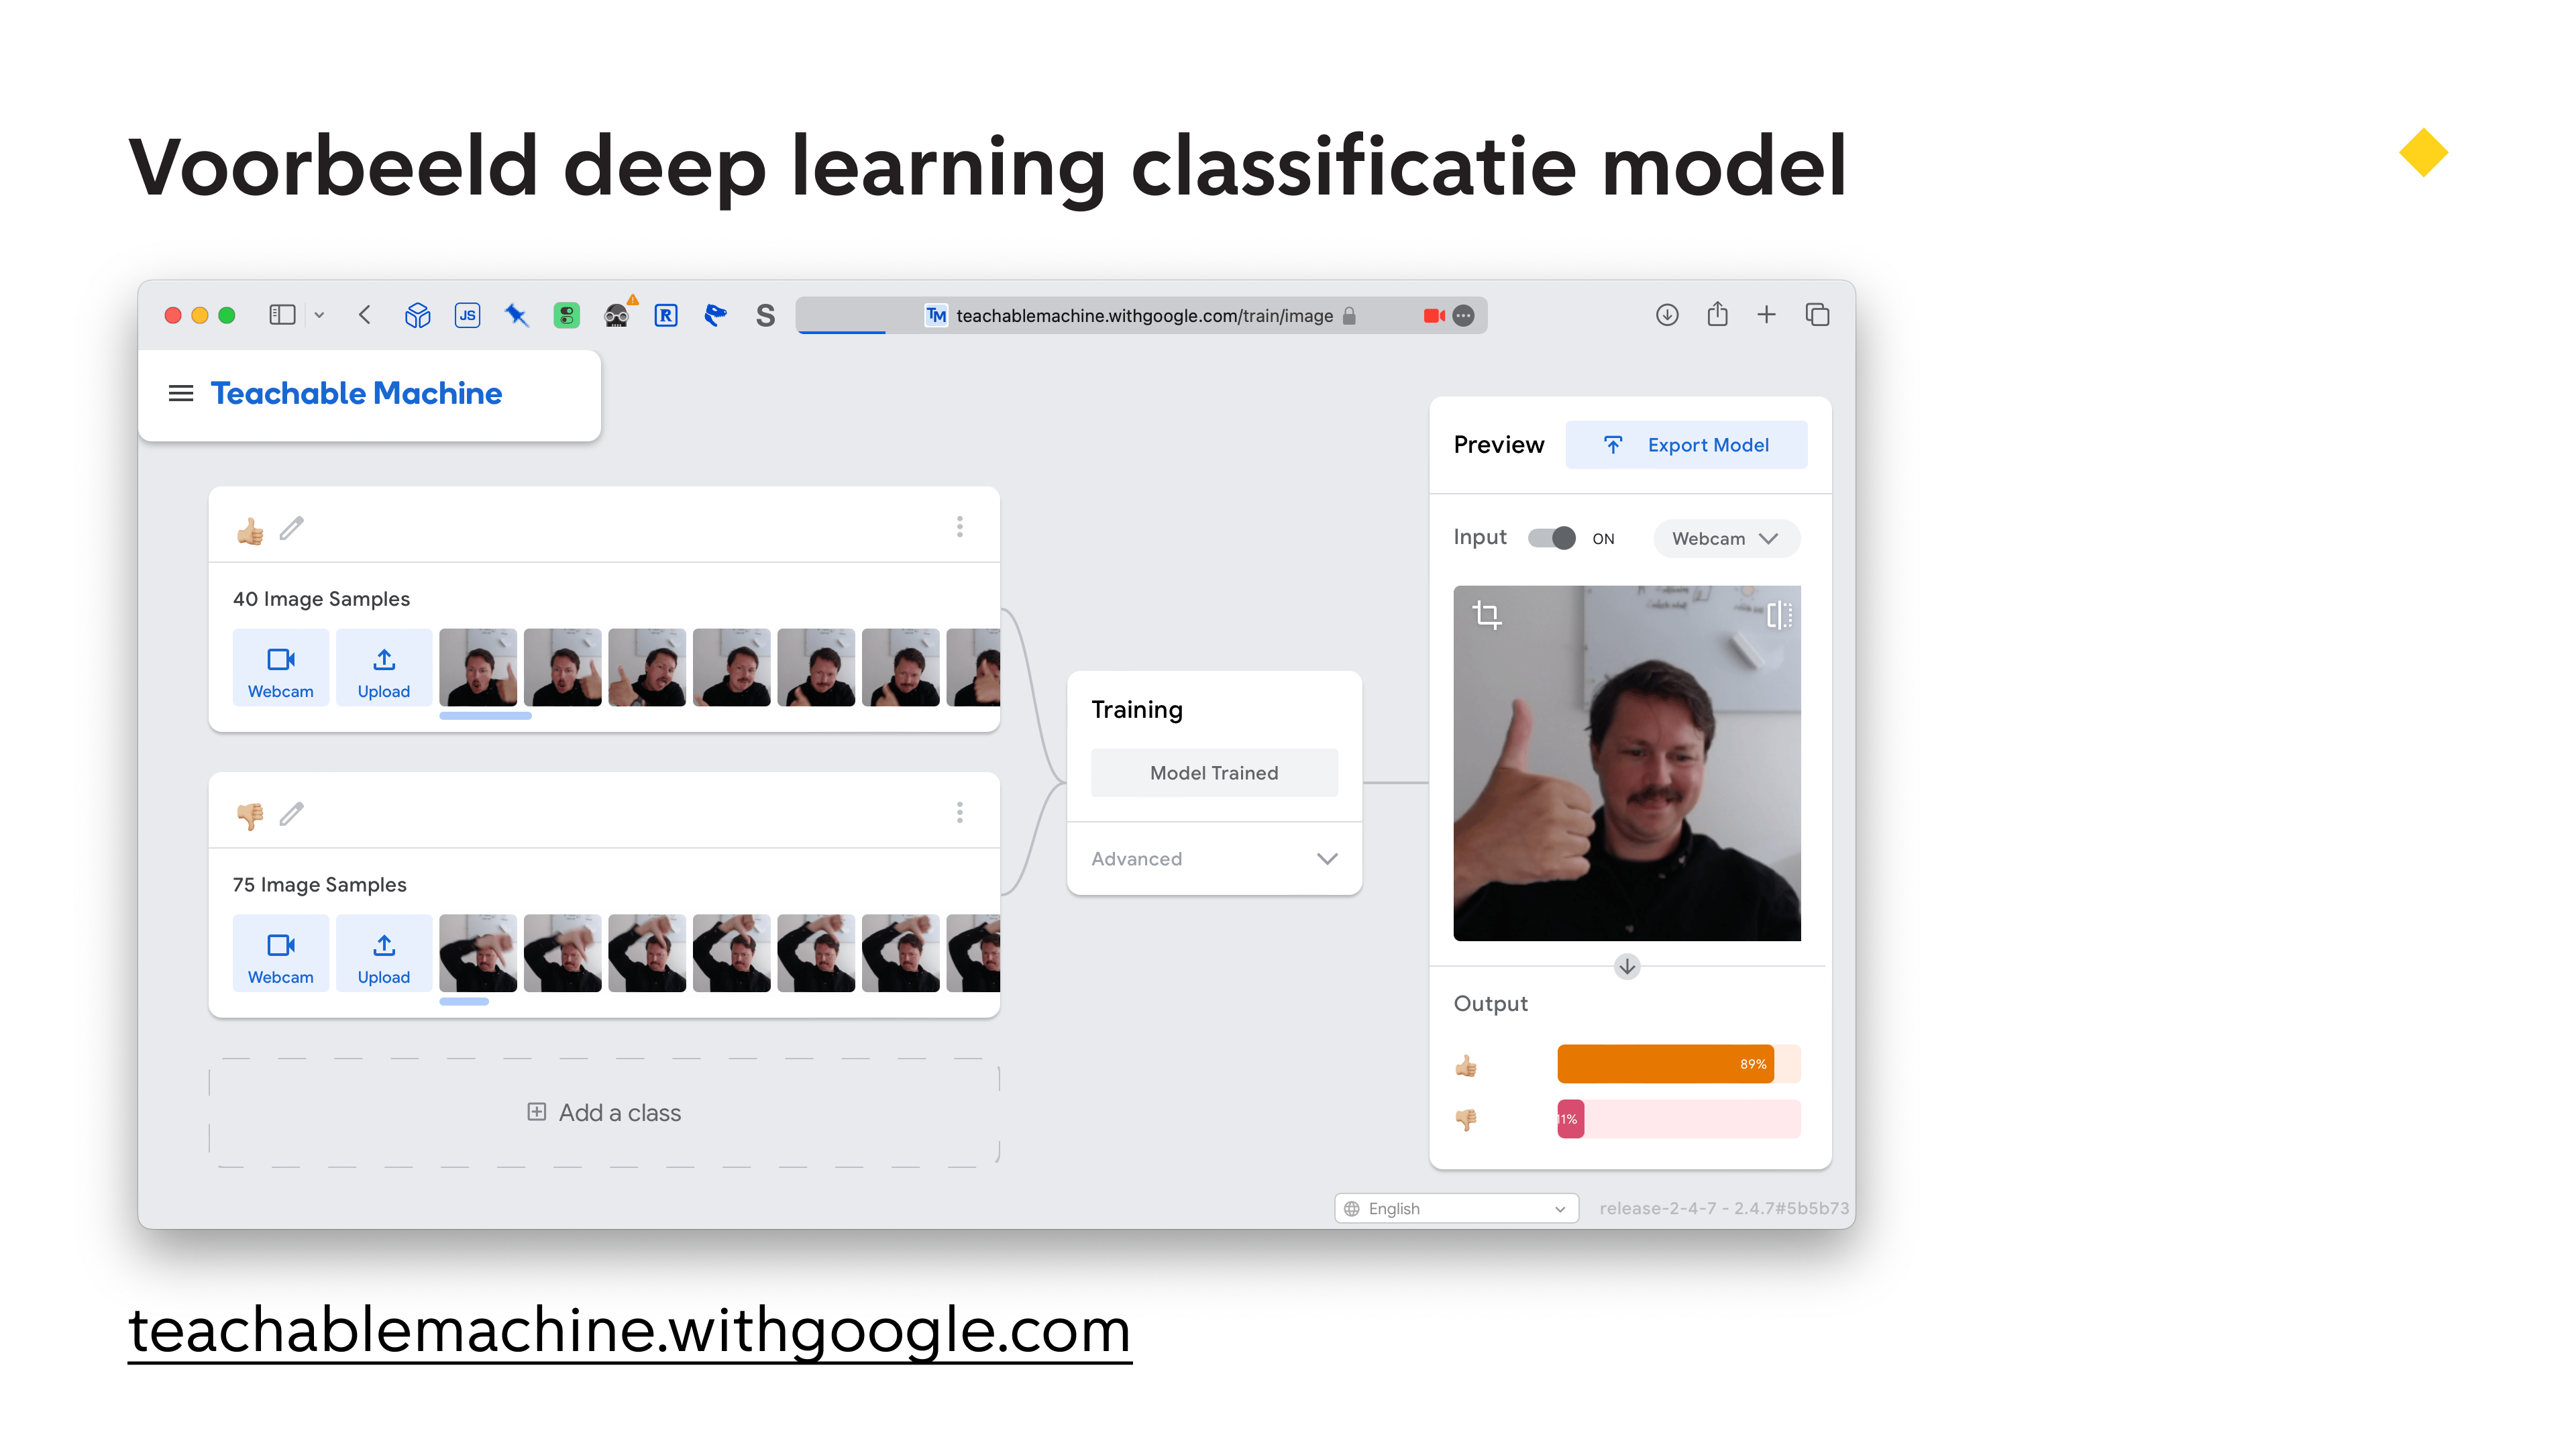2576x1449 pixels.
Task: Click the green toggle extension icon
Action: pos(567,316)
